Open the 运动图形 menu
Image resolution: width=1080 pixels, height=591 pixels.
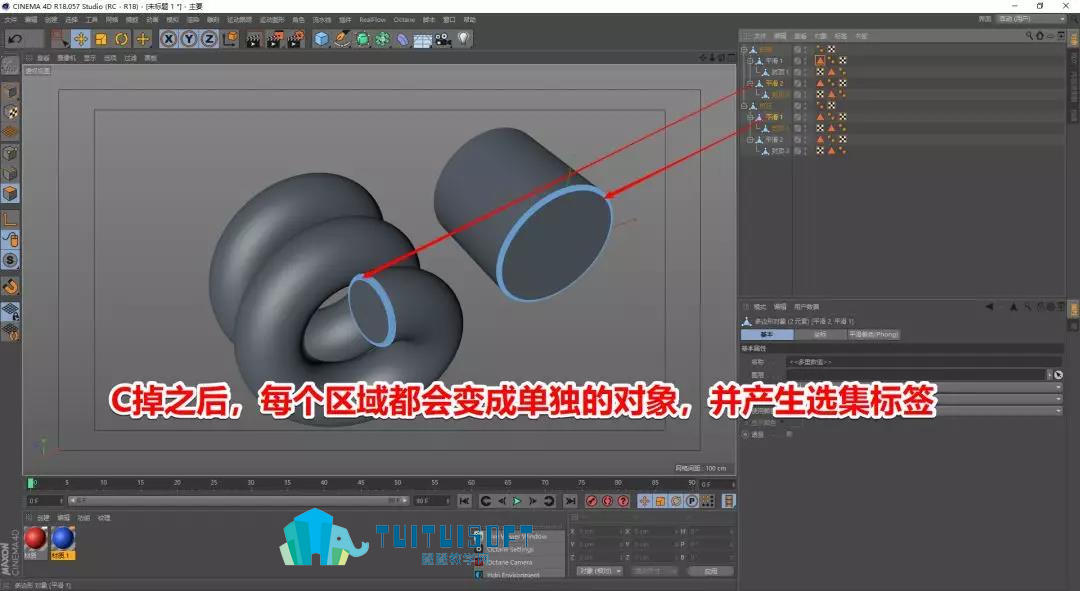coord(271,19)
